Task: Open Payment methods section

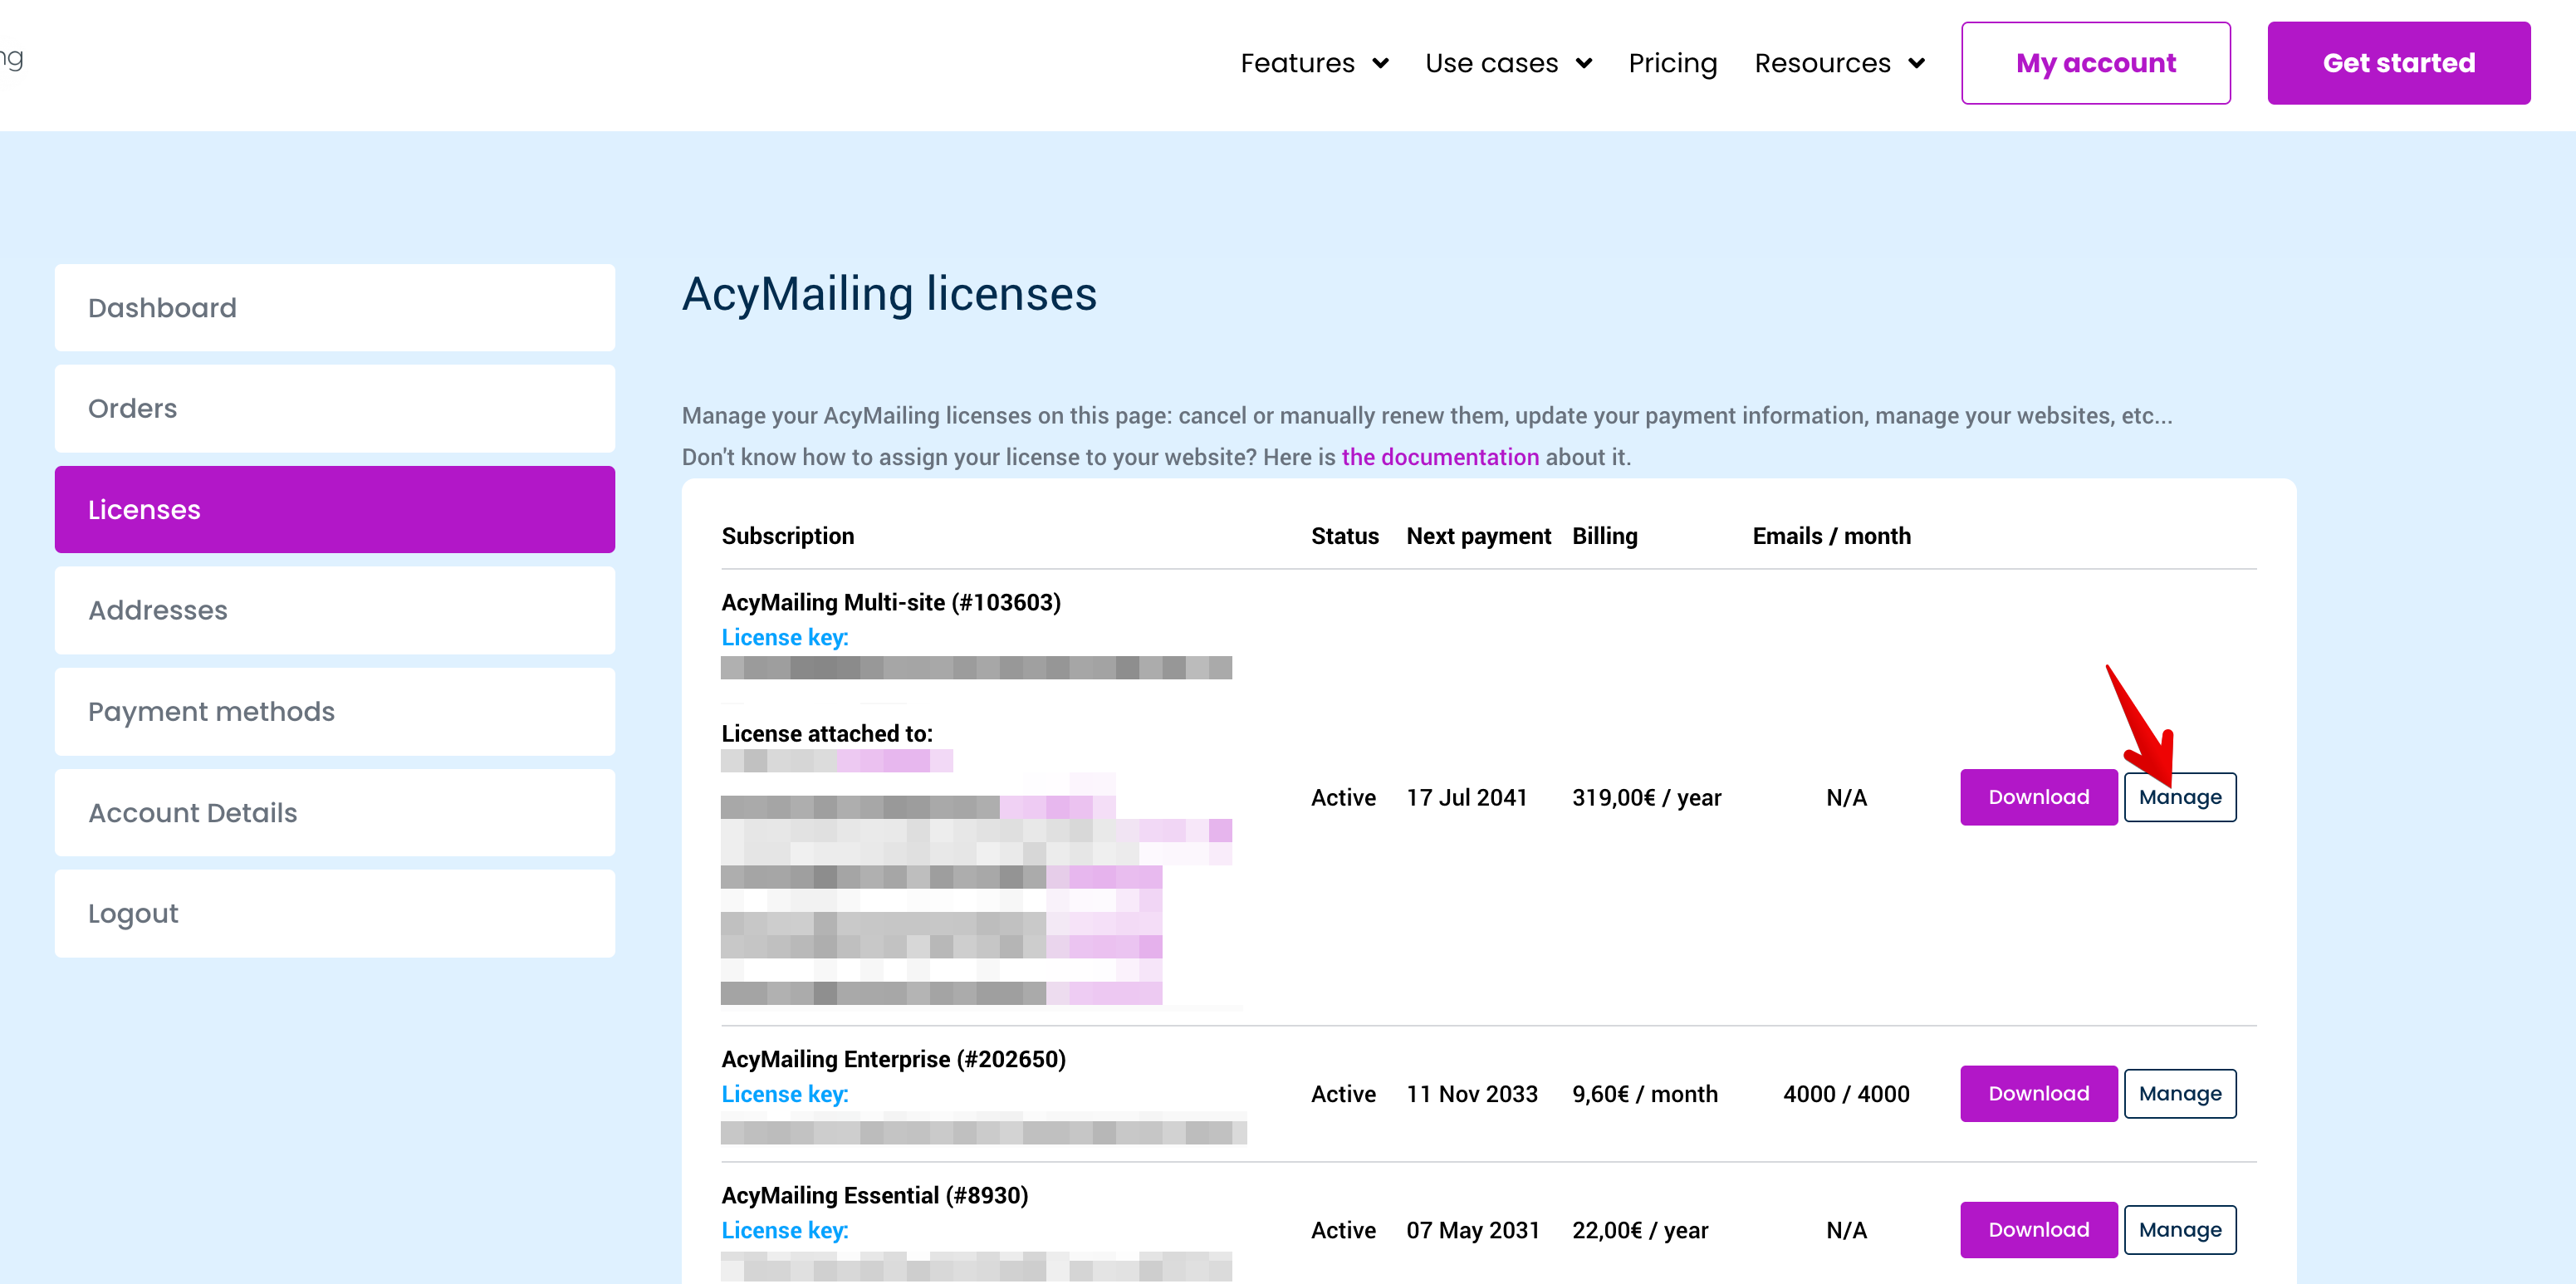Action: (334, 711)
